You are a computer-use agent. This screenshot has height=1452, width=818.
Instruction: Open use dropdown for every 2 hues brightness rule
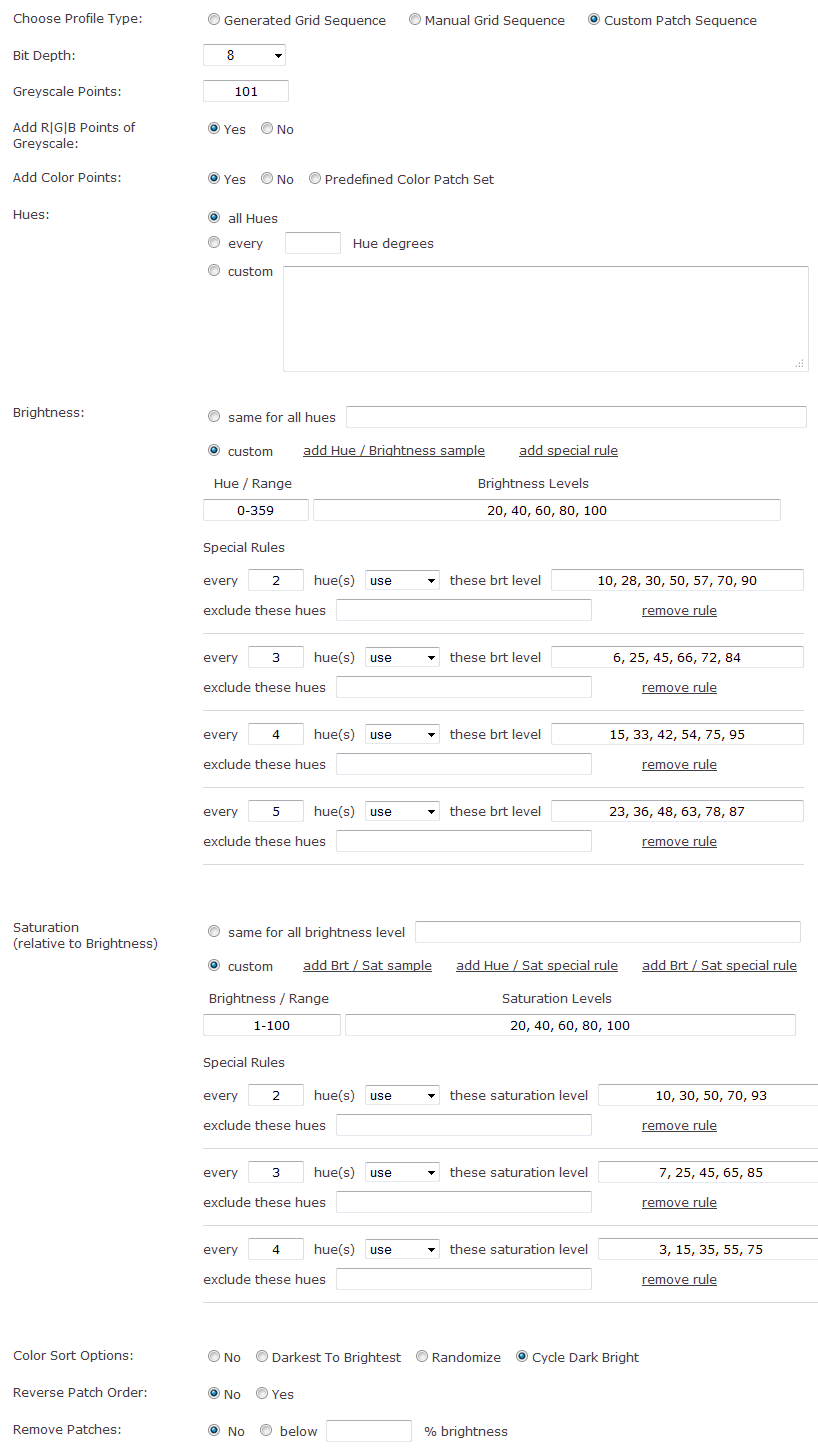[x=402, y=581]
